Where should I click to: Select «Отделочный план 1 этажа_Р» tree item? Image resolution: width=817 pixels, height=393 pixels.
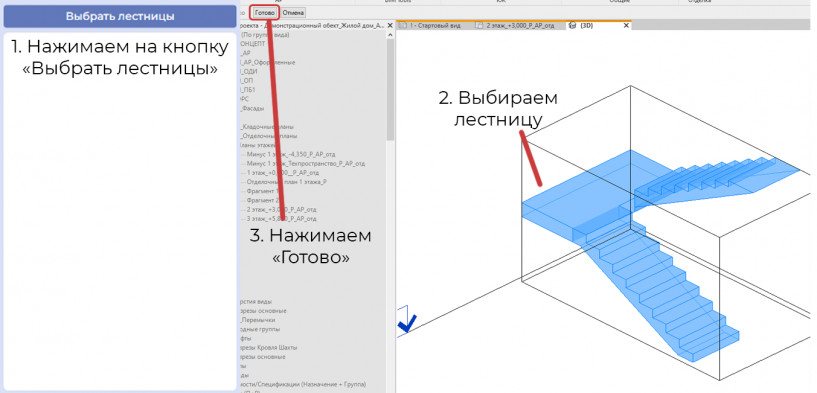(287, 181)
